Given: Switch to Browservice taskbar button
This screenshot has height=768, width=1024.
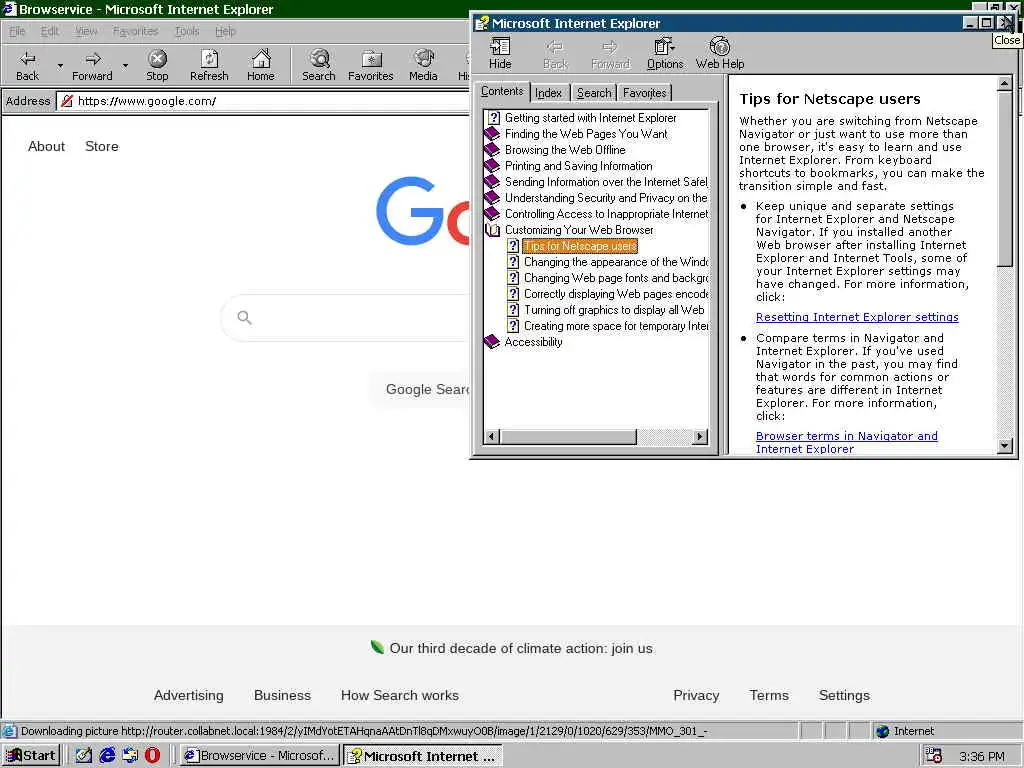Looking at the screenshot, I should 260,756.
